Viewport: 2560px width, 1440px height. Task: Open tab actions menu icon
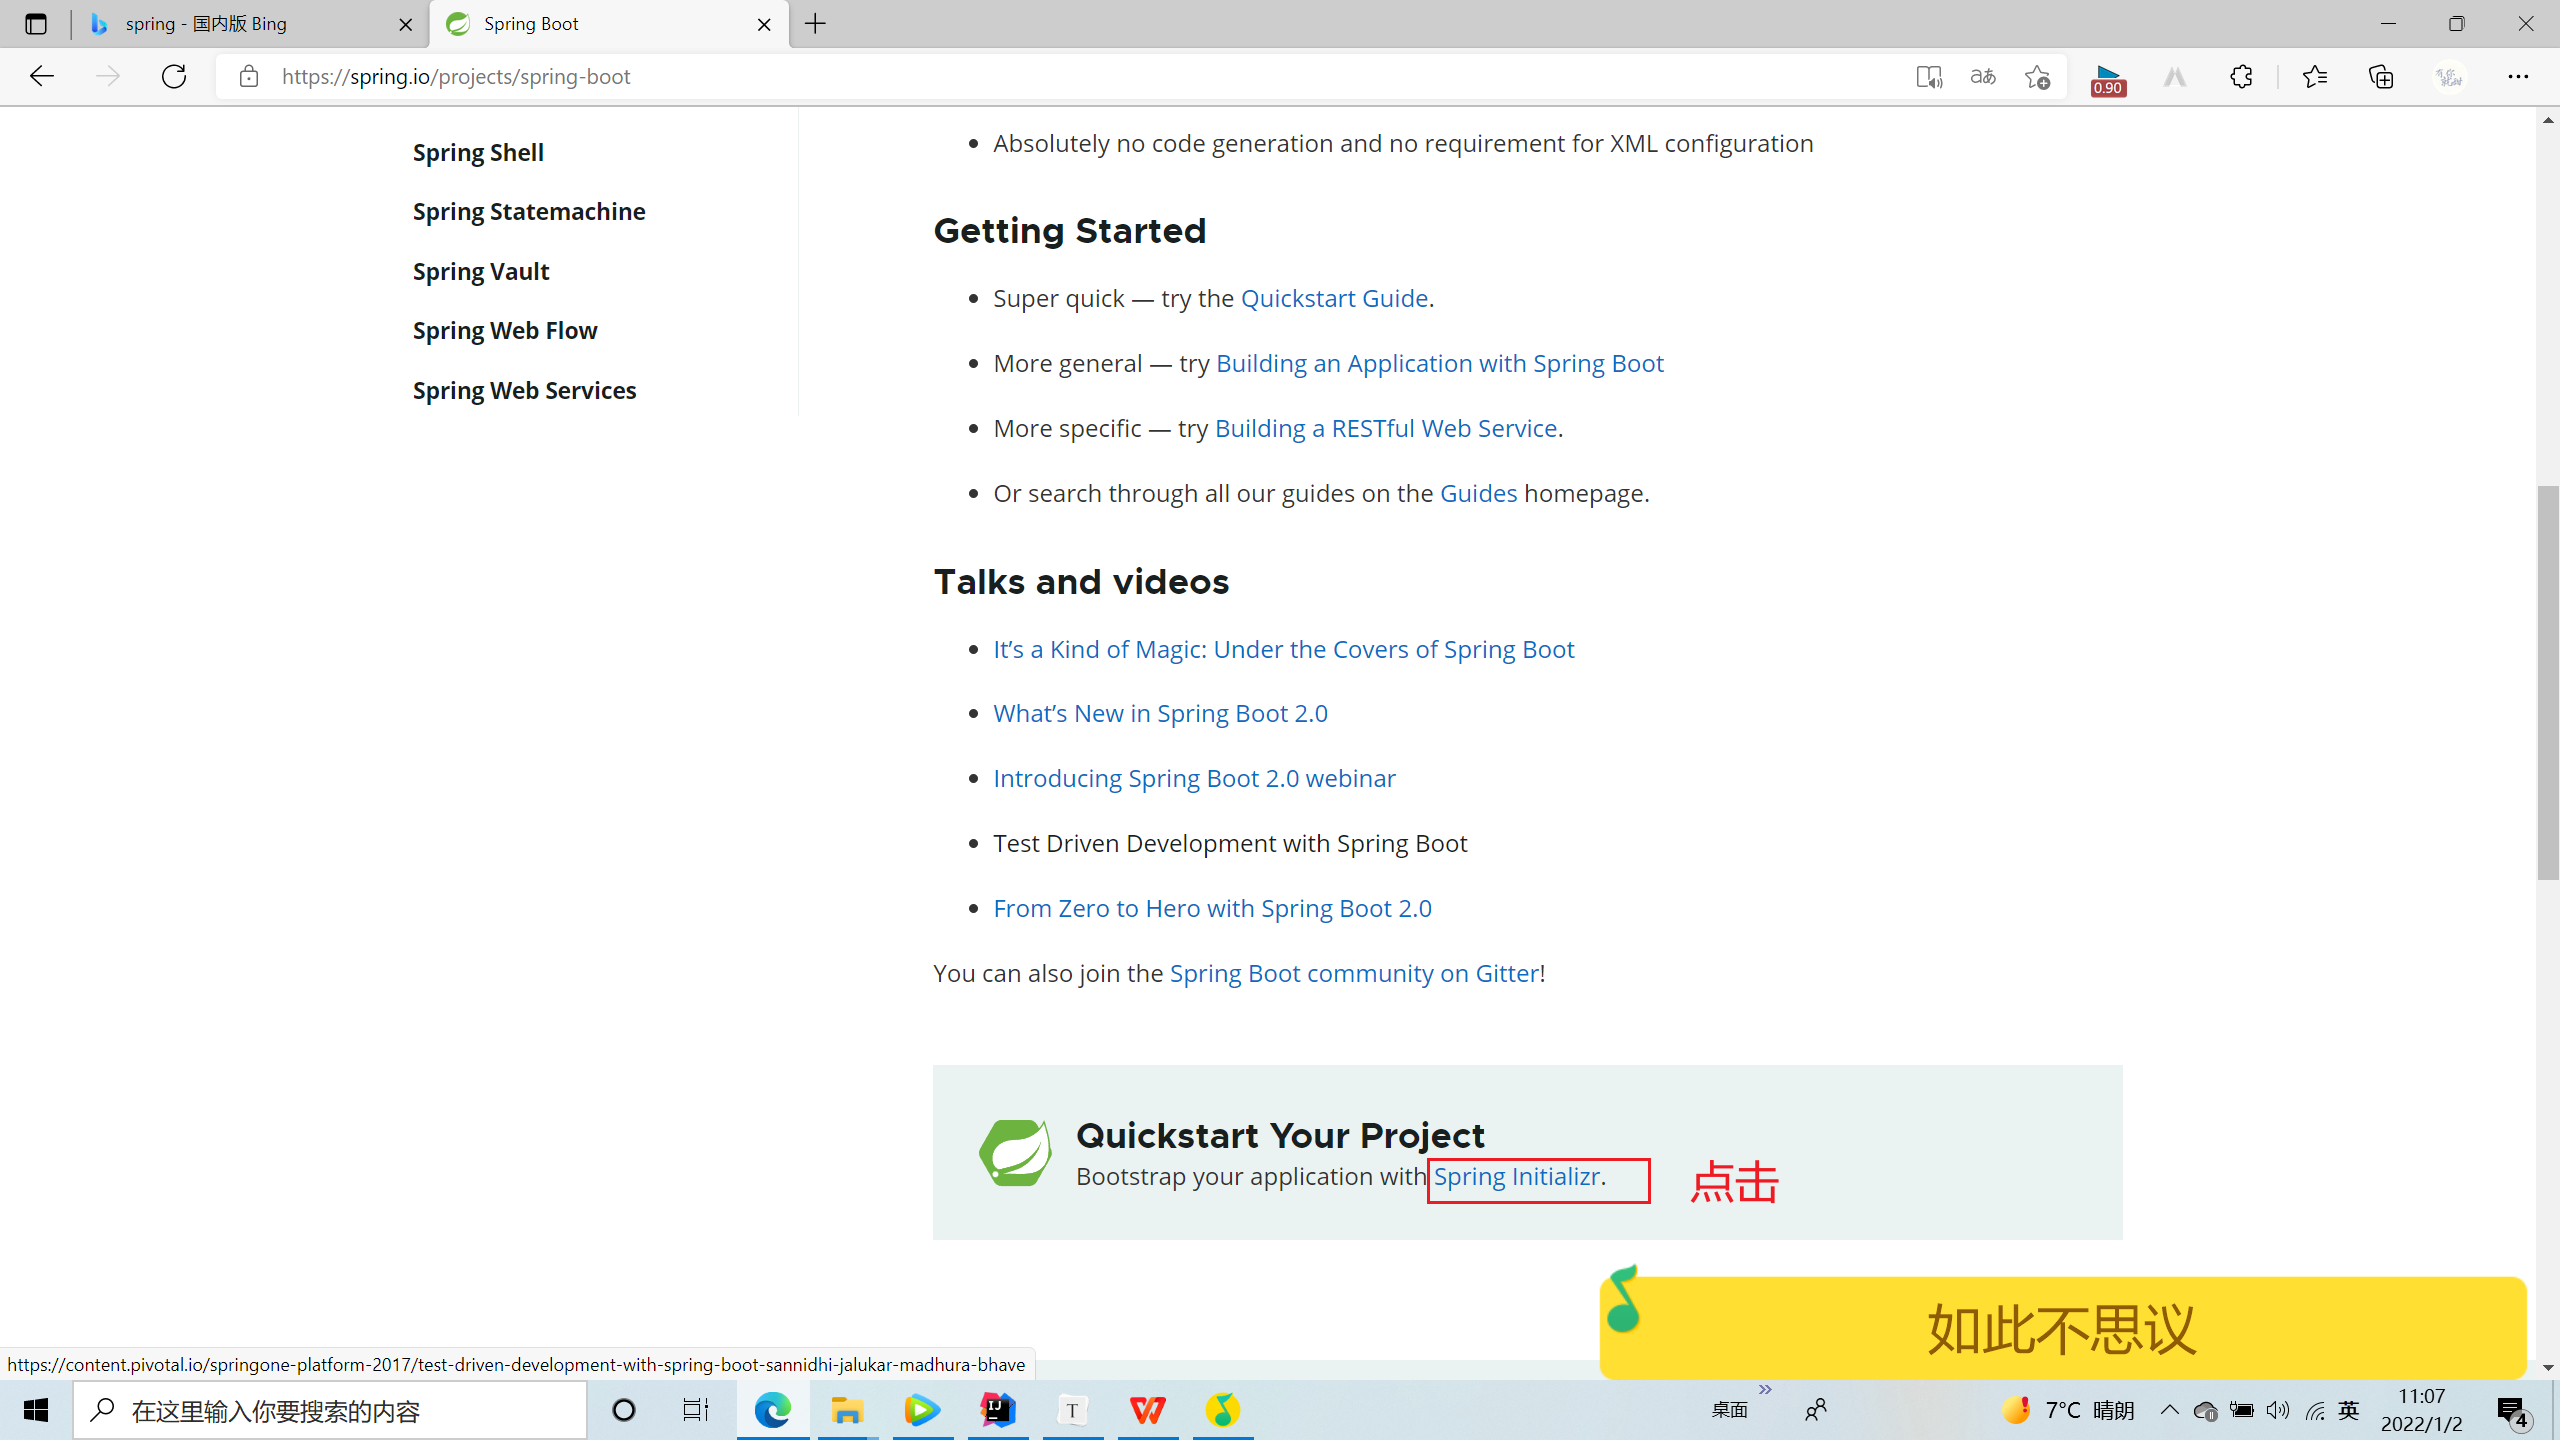point(36,24)
